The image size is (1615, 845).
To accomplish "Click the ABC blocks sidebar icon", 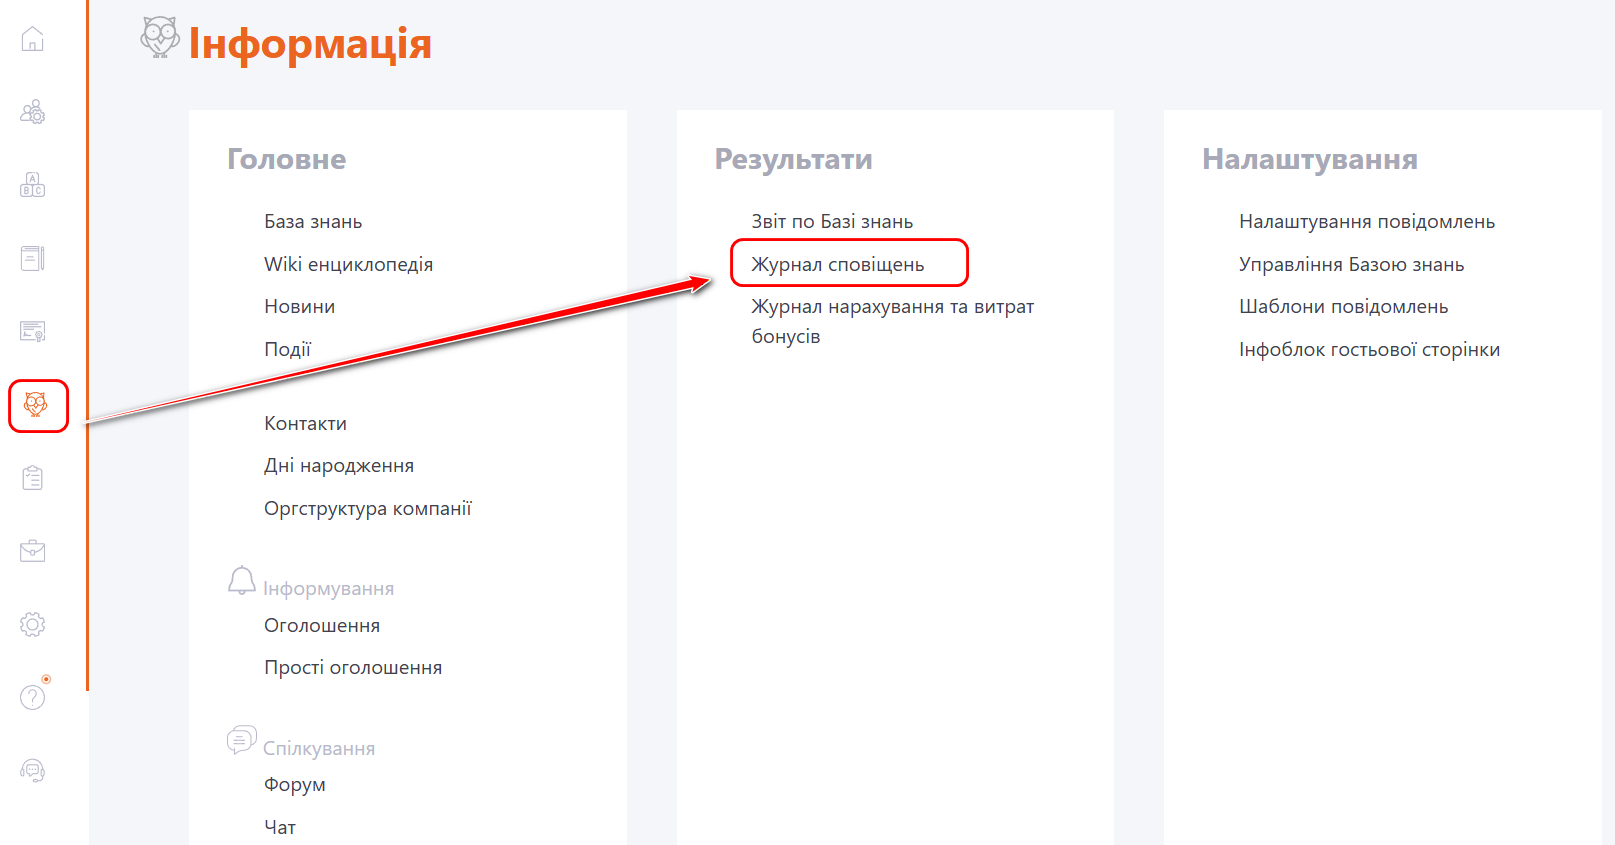I will [33, 185].
